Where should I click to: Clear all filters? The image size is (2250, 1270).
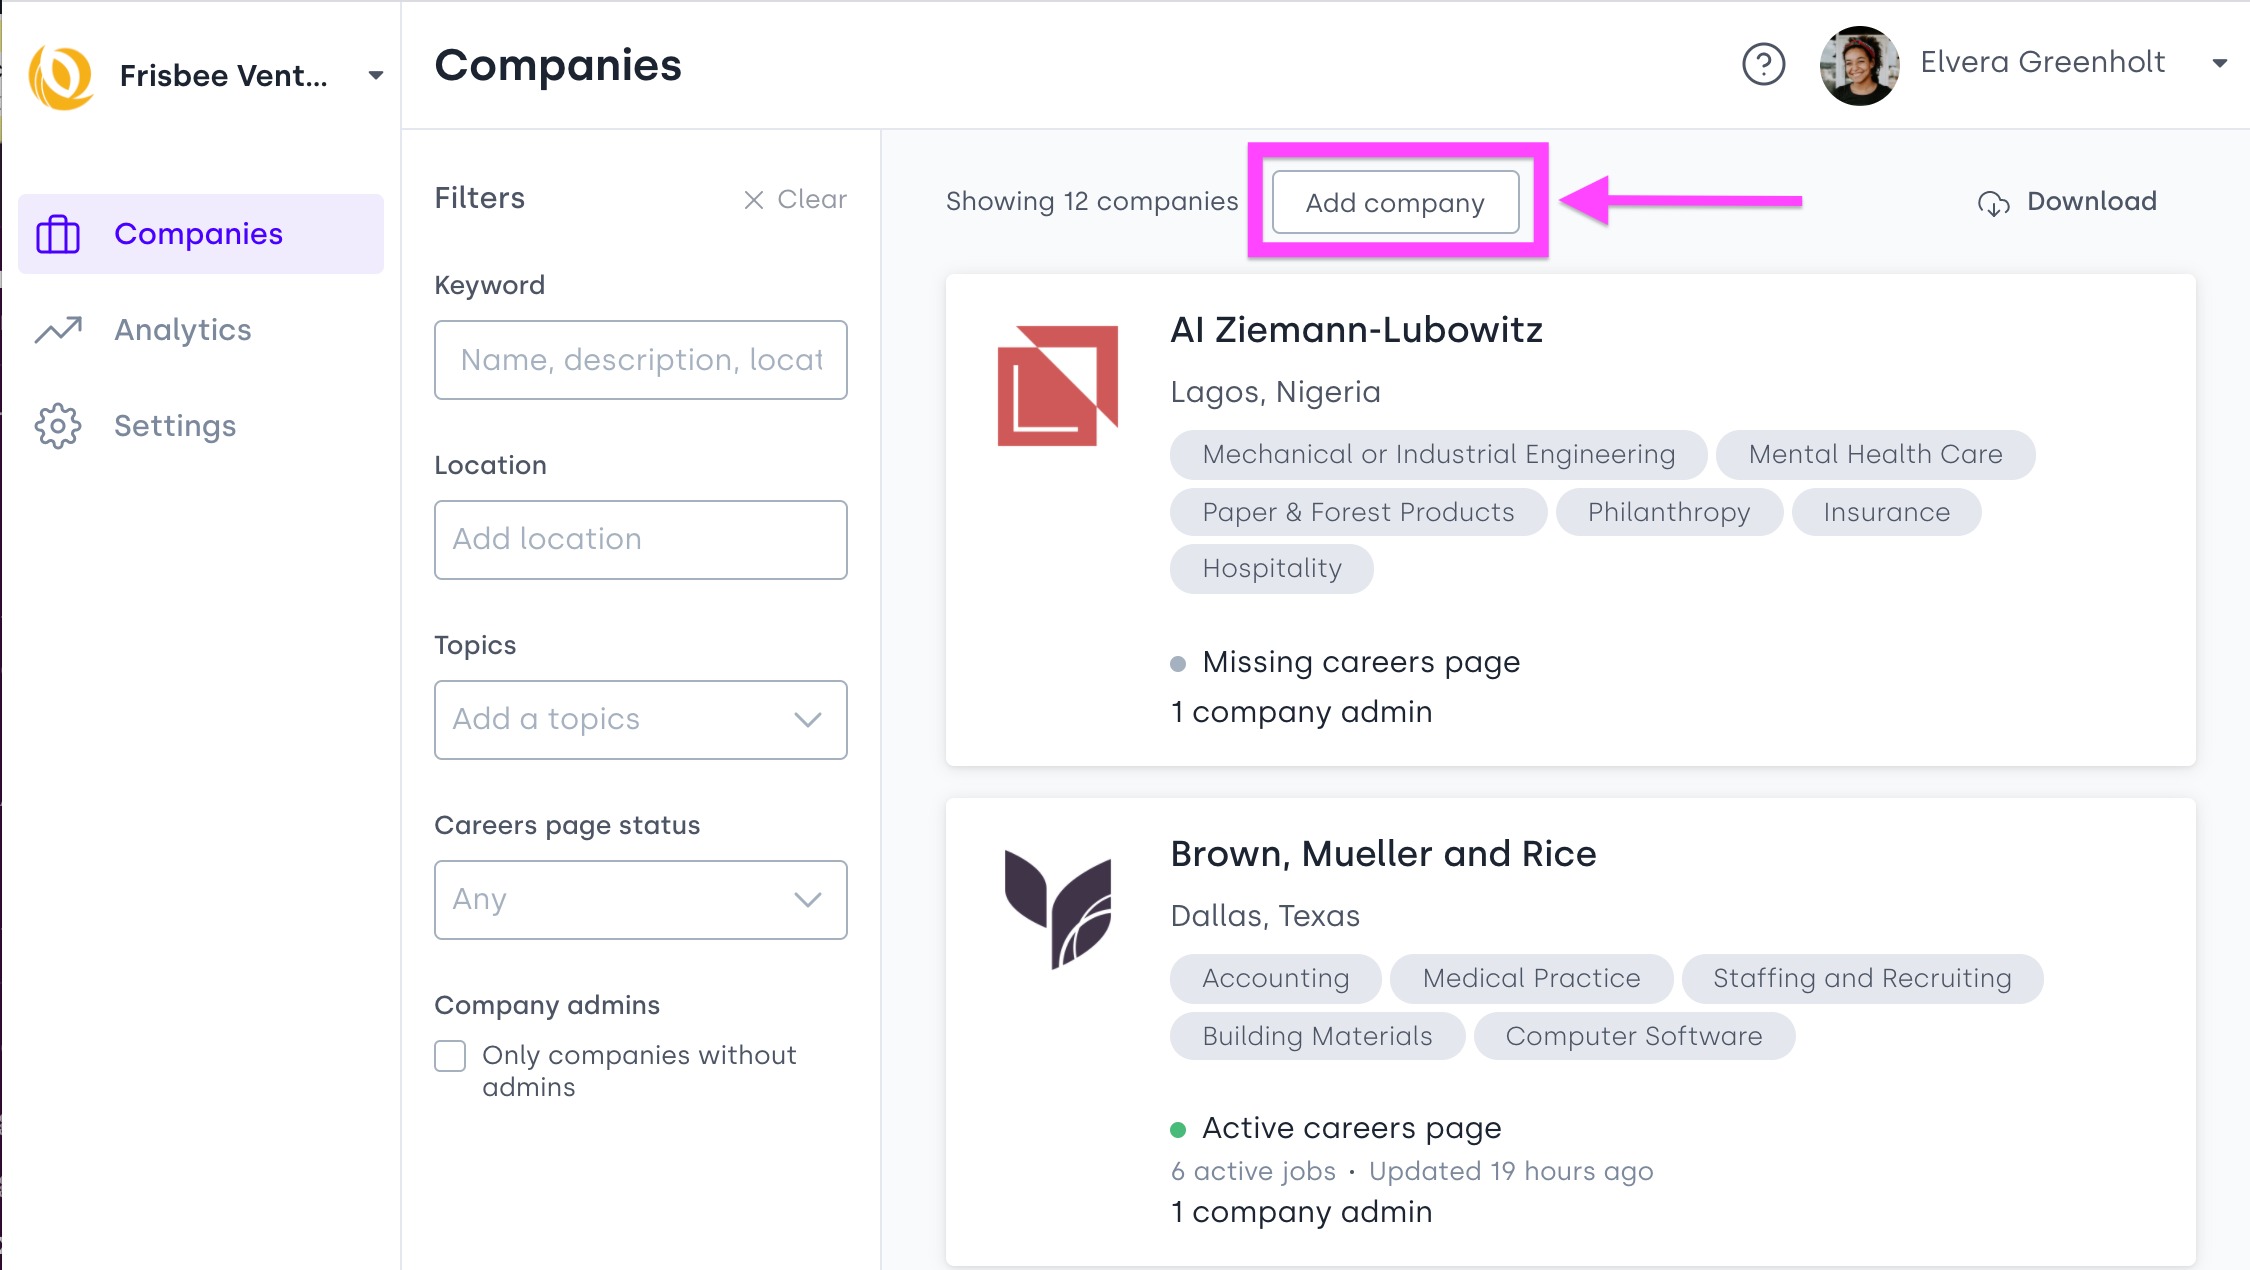click(795, 200)
